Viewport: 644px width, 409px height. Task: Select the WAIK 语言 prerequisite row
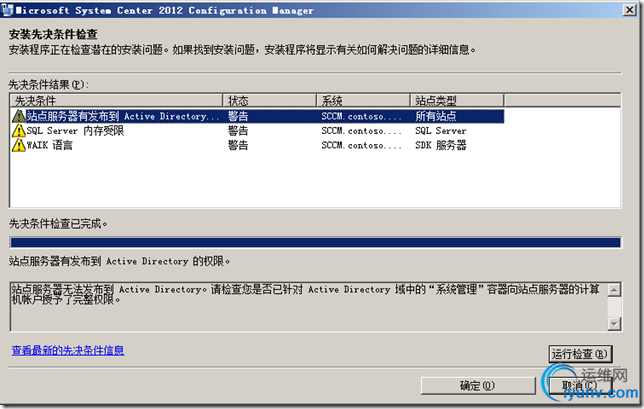[258, 145]
